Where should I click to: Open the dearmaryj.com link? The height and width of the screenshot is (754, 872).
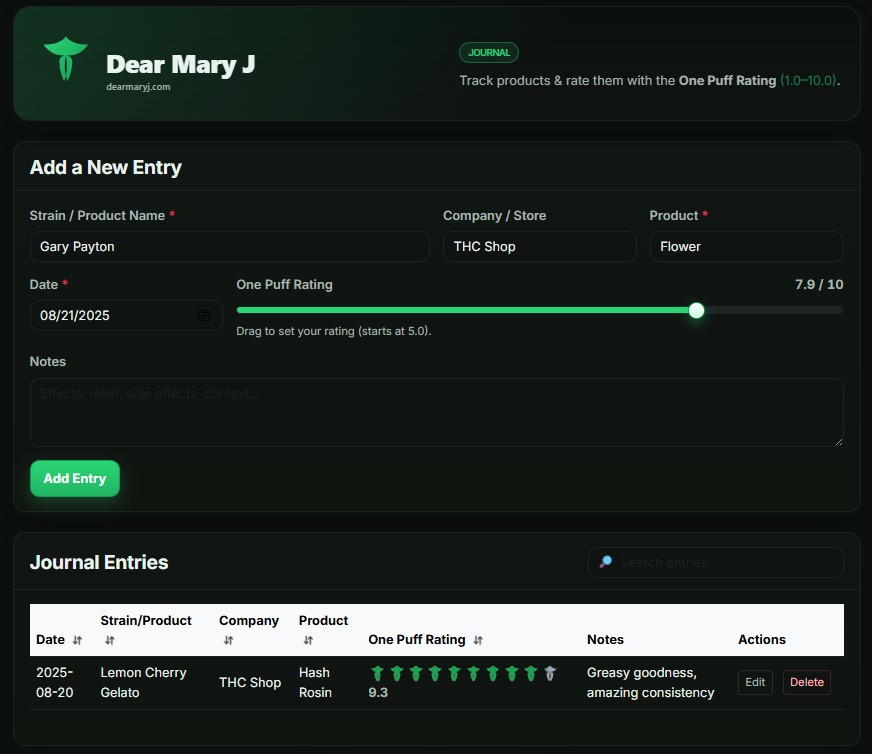click(x=138, y=87)
